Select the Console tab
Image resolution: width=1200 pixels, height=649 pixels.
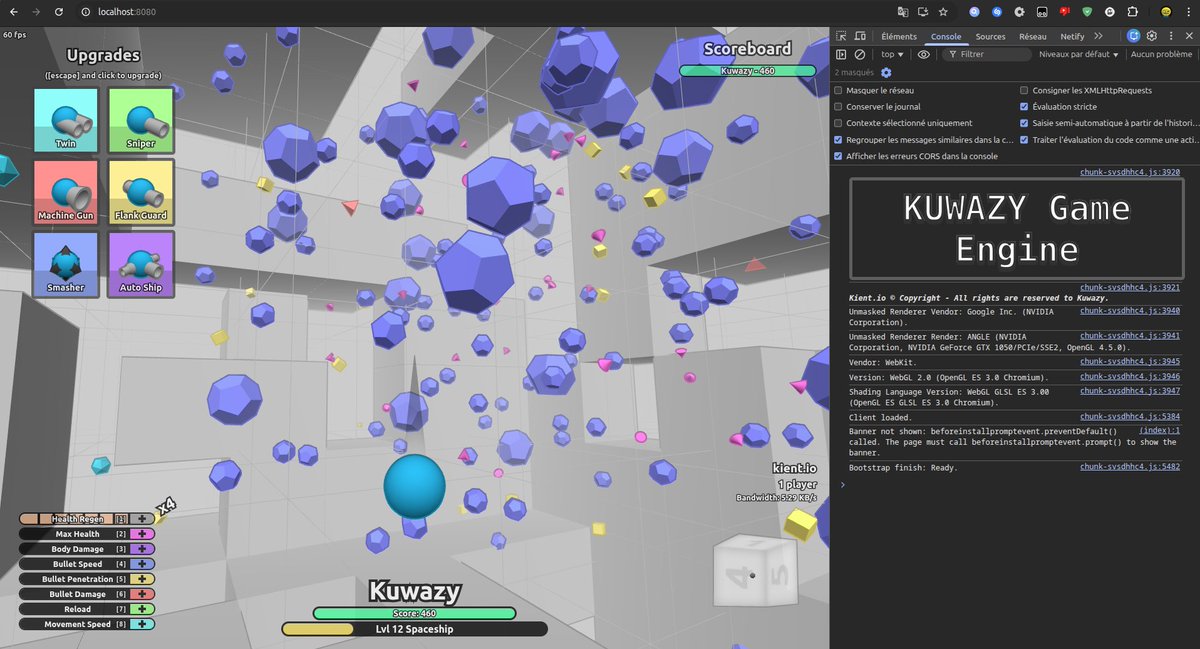(x=946, y=36)
